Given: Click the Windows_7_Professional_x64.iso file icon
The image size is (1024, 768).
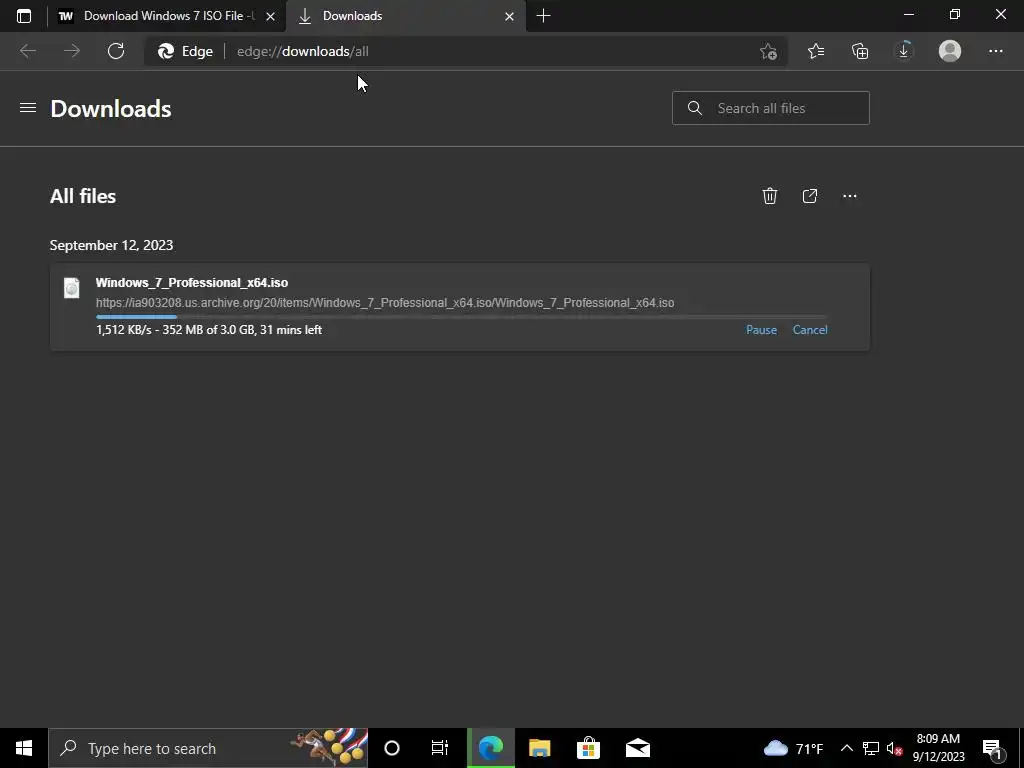Looking at the screenshot, I should click(x=71, y=288).
